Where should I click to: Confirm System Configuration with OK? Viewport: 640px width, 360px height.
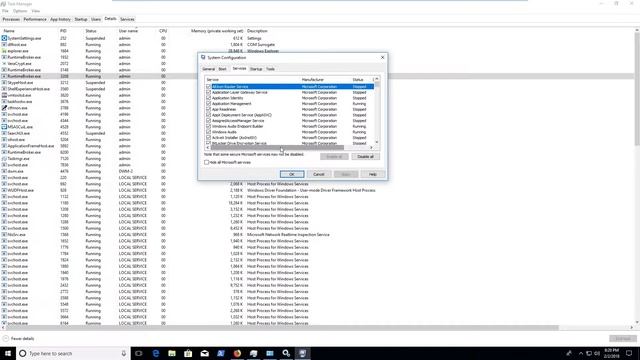292,174
